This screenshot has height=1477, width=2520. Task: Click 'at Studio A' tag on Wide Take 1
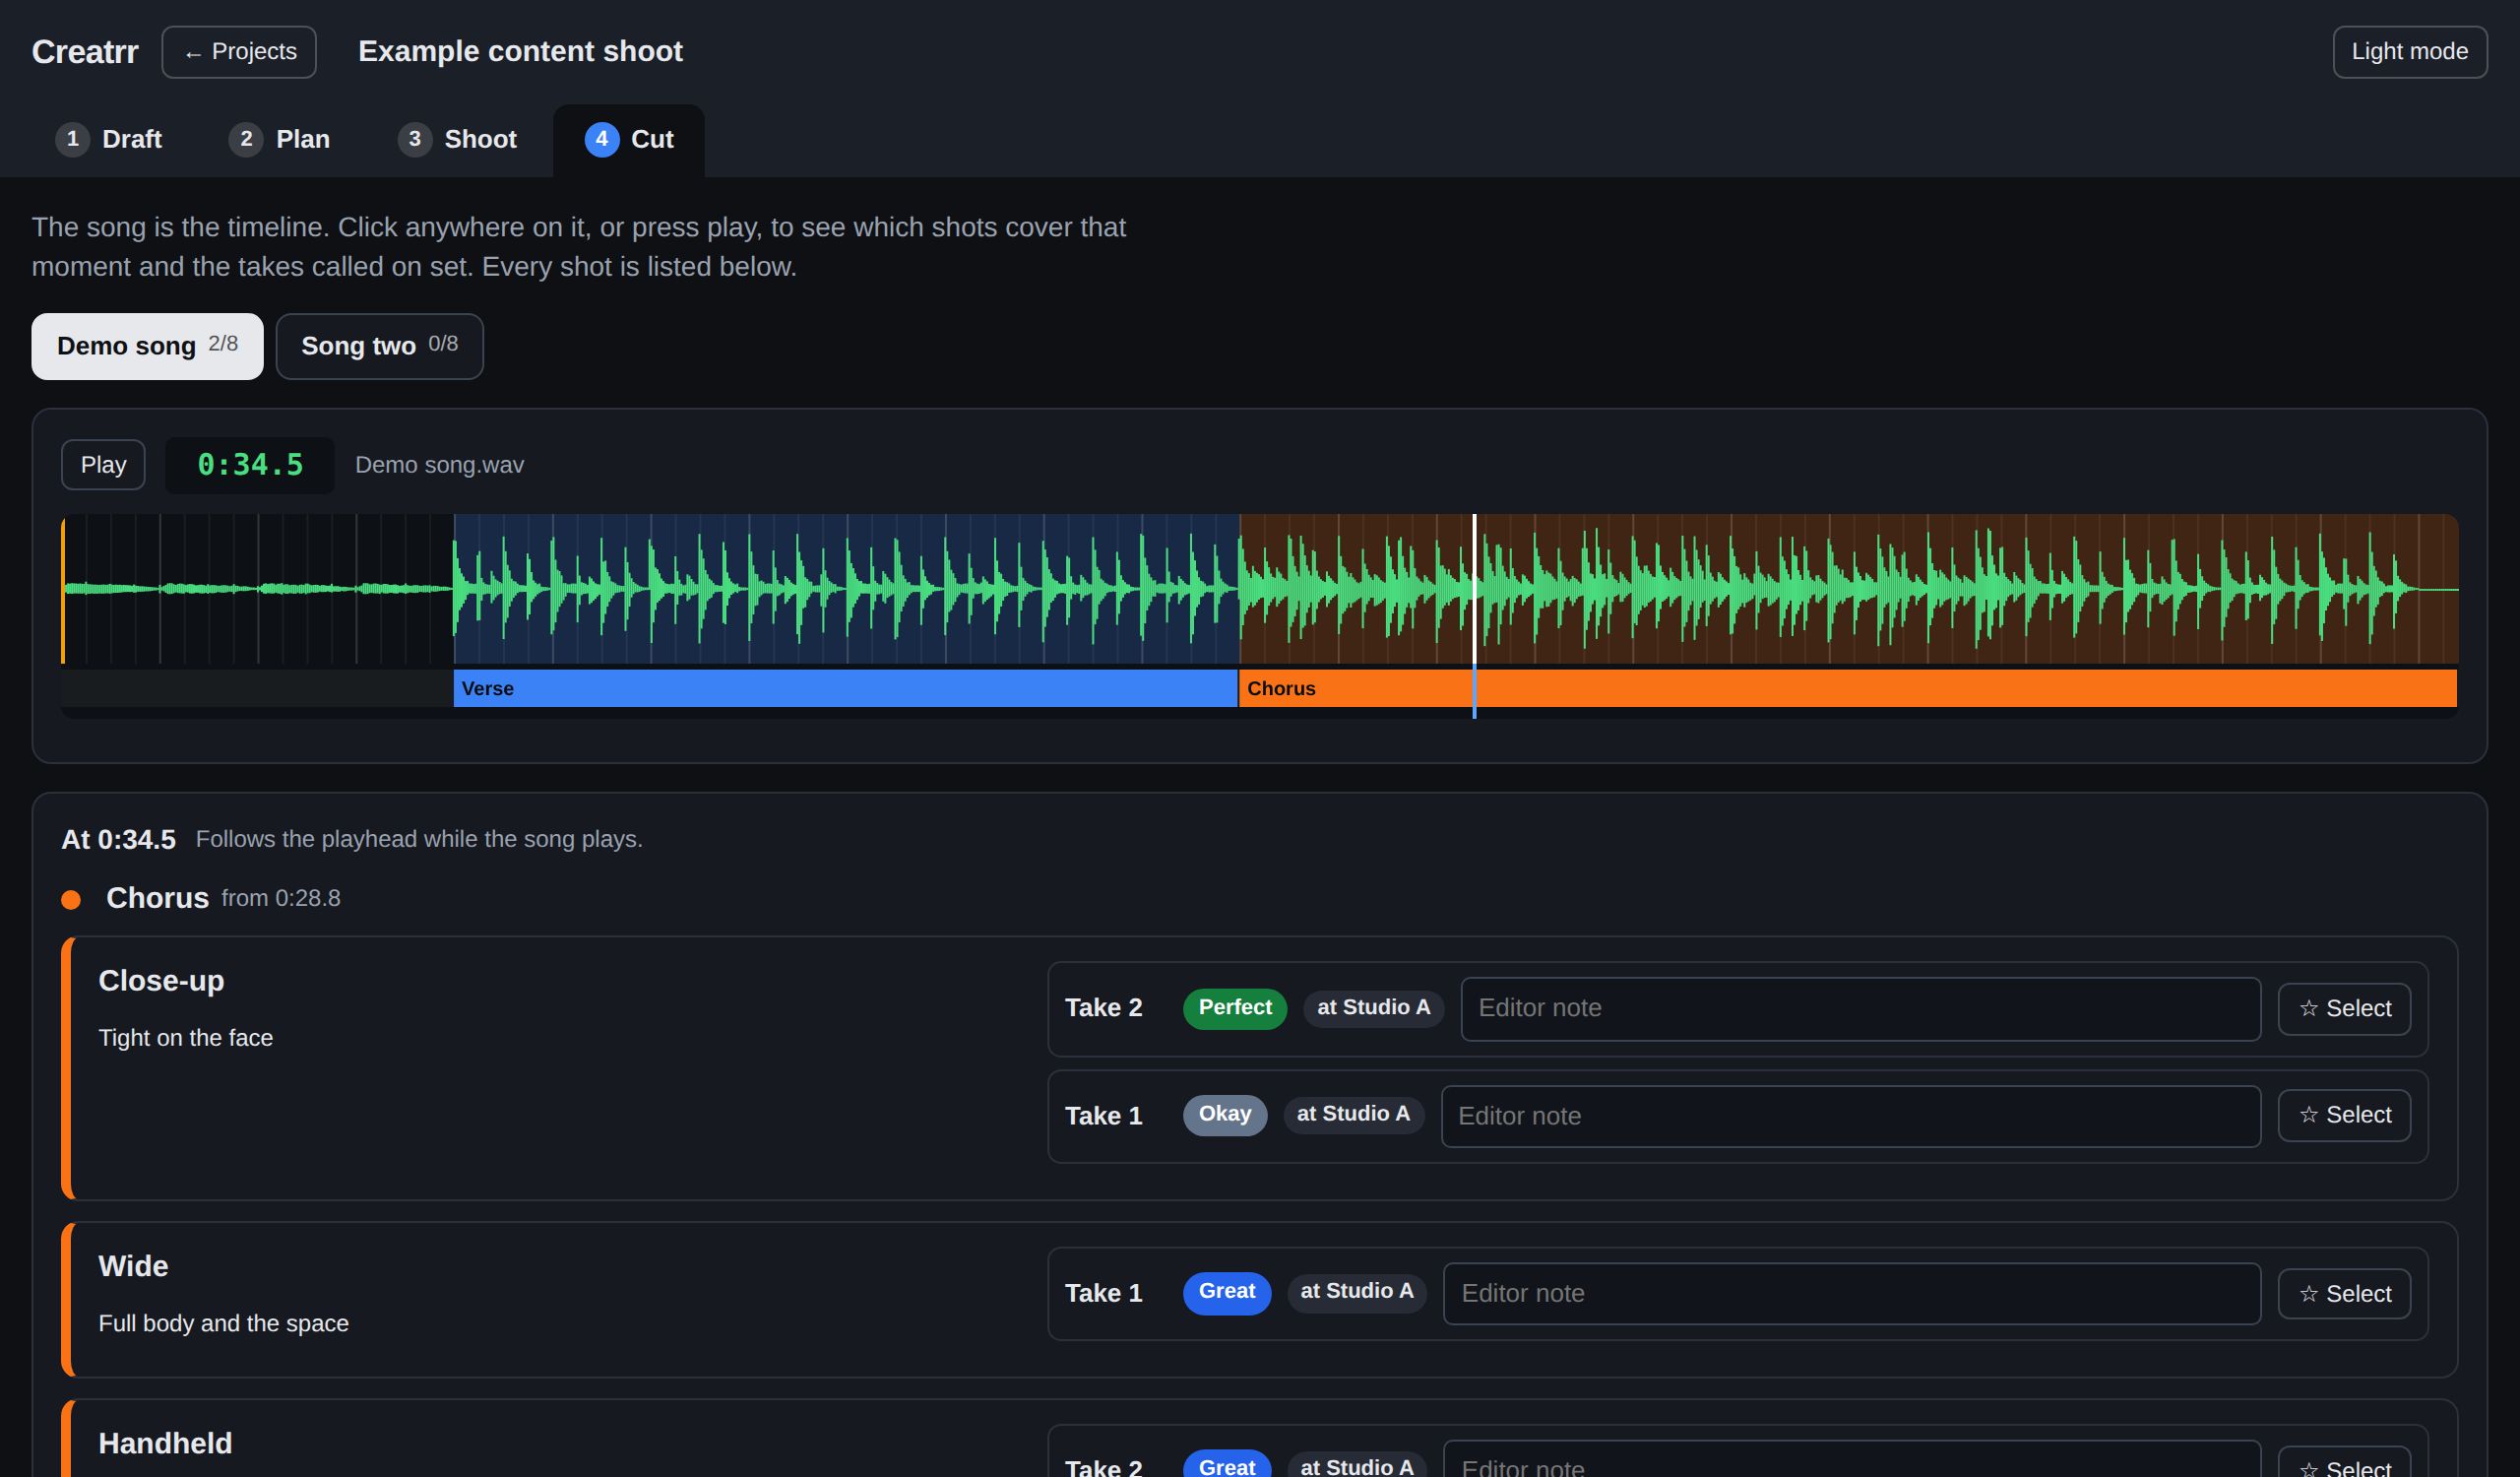(x=1357, y=1292)
